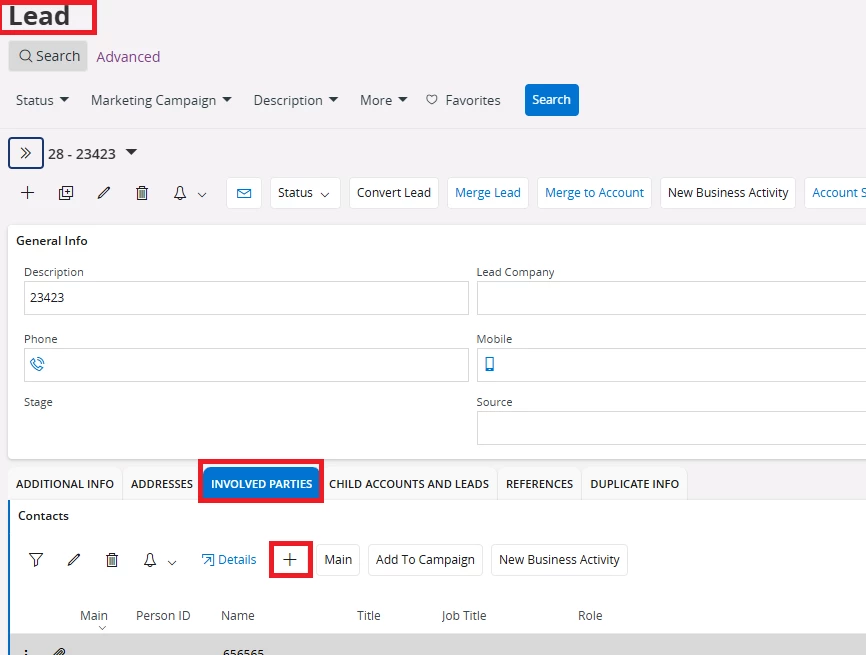Screen dimensions: 866x655
Task: Click into the Source field
Action: (671, 427)
